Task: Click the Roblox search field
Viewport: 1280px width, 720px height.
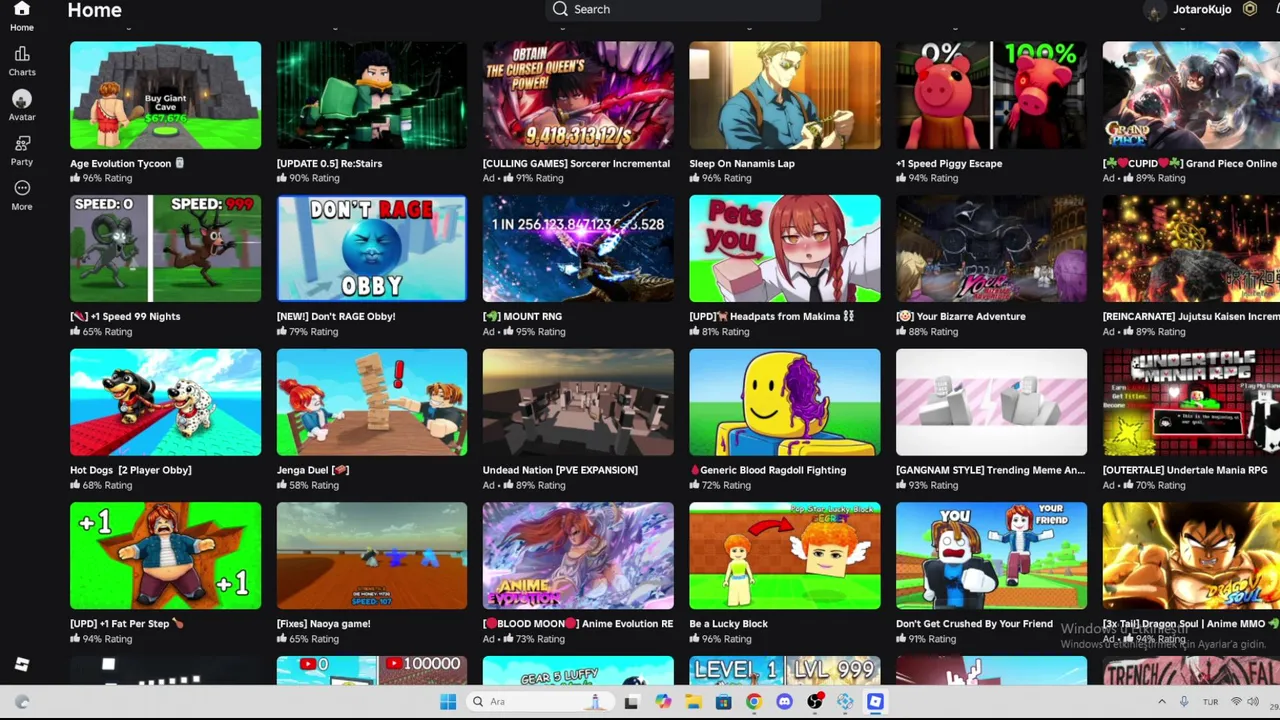Action: point(683,9)
